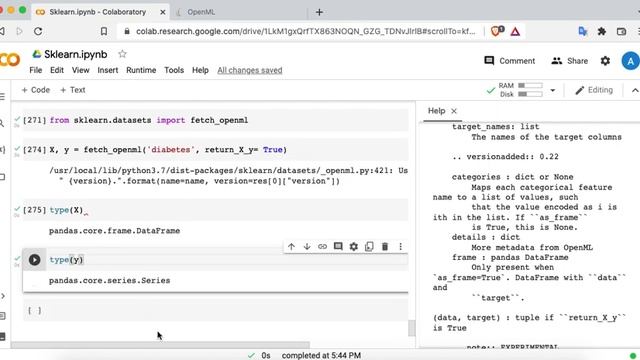This screenshot has width=640, height=360.
Task: Click the notebook vertical scrollbar
Action: coord(411,328)
